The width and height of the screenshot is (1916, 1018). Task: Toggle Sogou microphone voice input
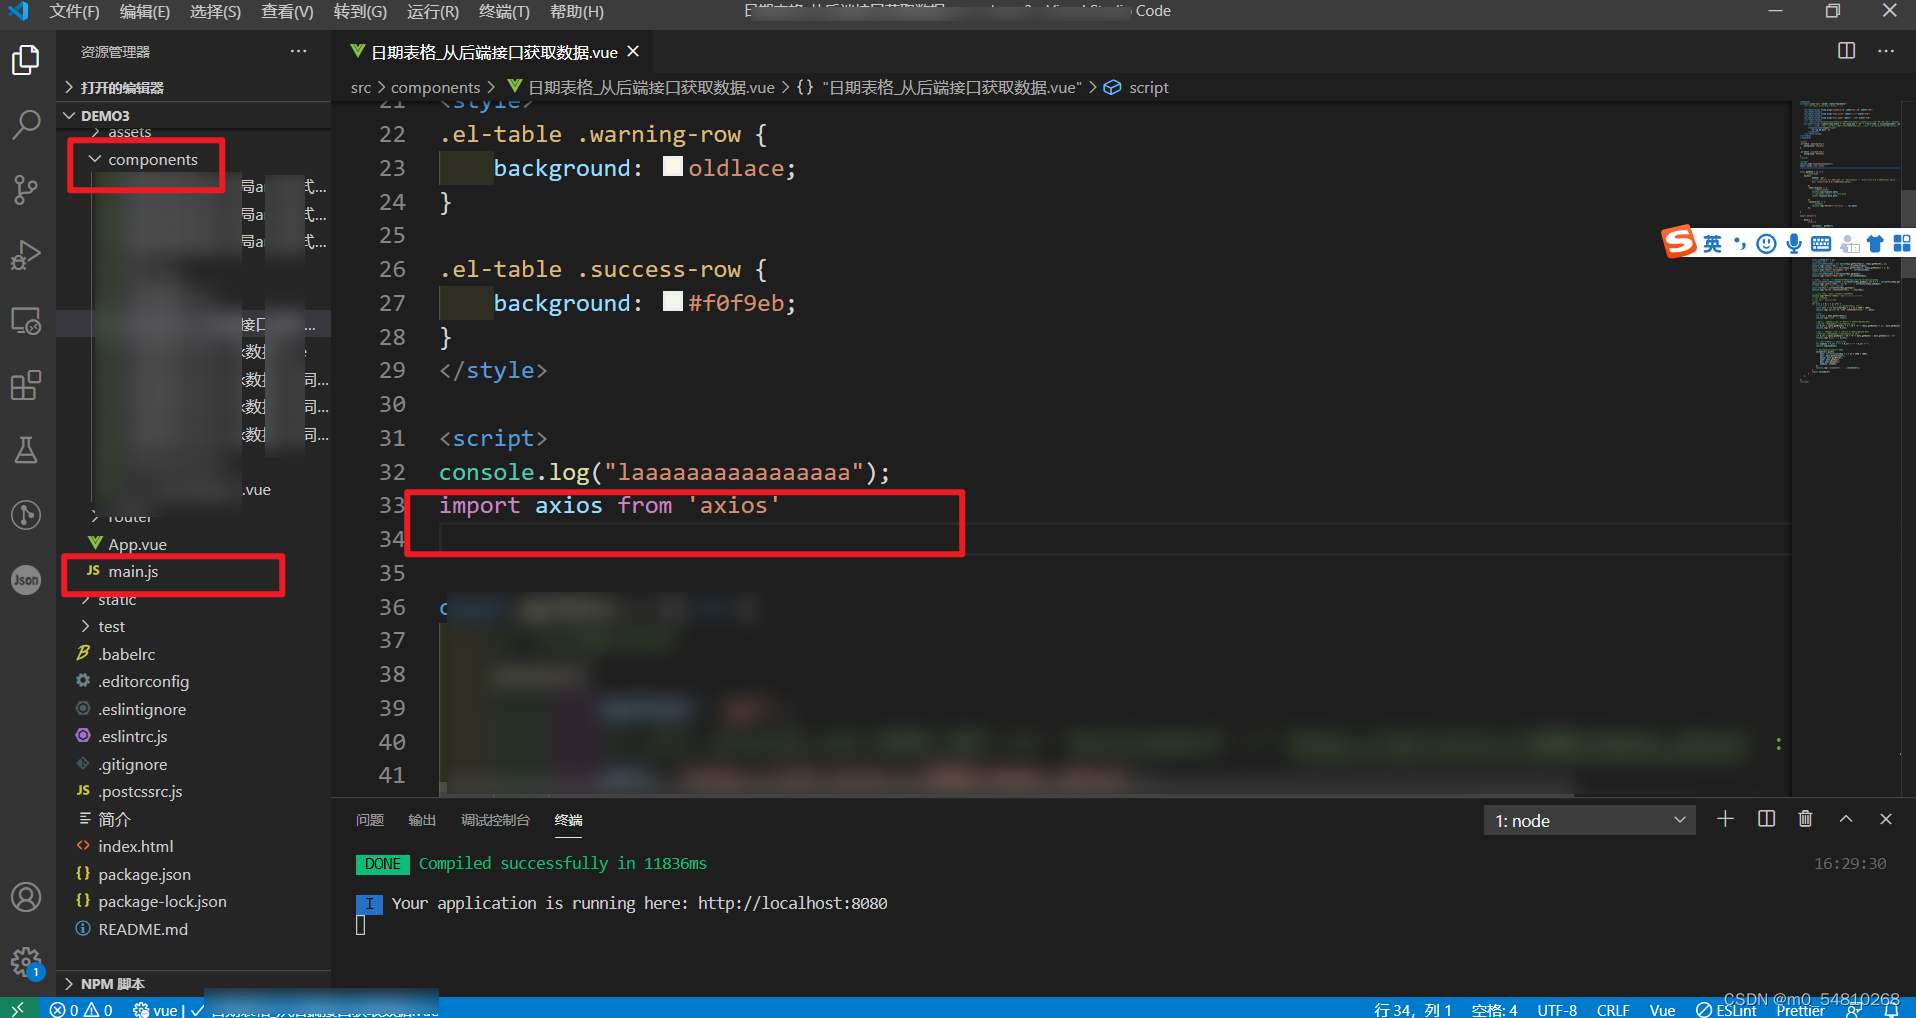pos(1794,244)
